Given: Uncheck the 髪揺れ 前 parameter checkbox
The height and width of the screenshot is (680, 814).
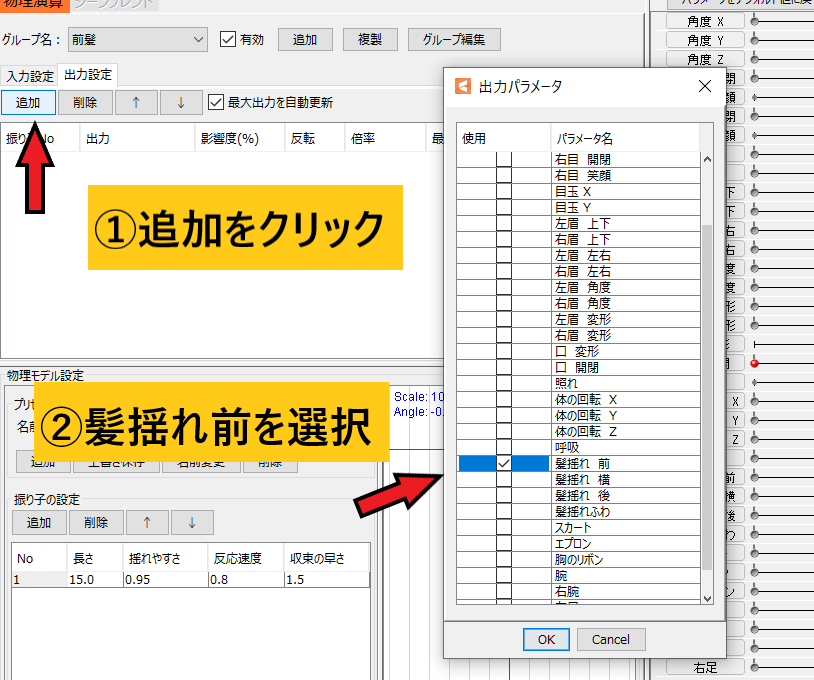Looking at the screenshot, I should pyautogui.click(x=504, y=464).
